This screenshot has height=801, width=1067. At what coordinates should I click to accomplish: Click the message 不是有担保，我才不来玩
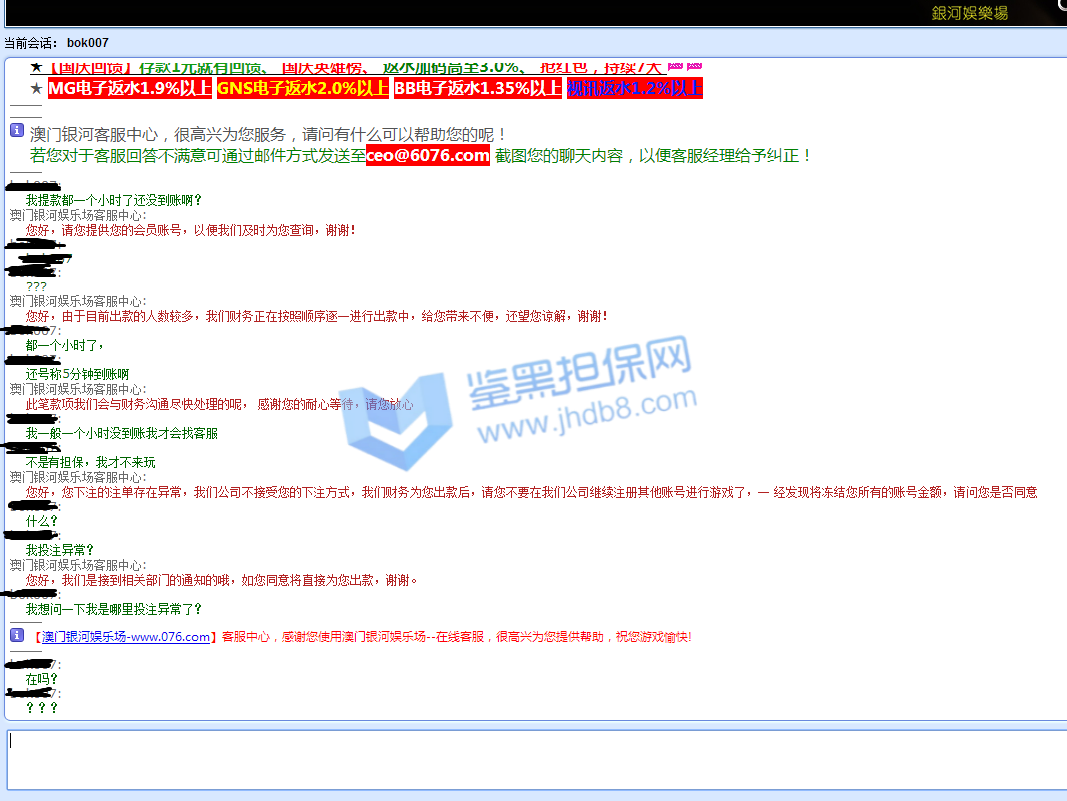pyautogui.click(x=90, y=463)
